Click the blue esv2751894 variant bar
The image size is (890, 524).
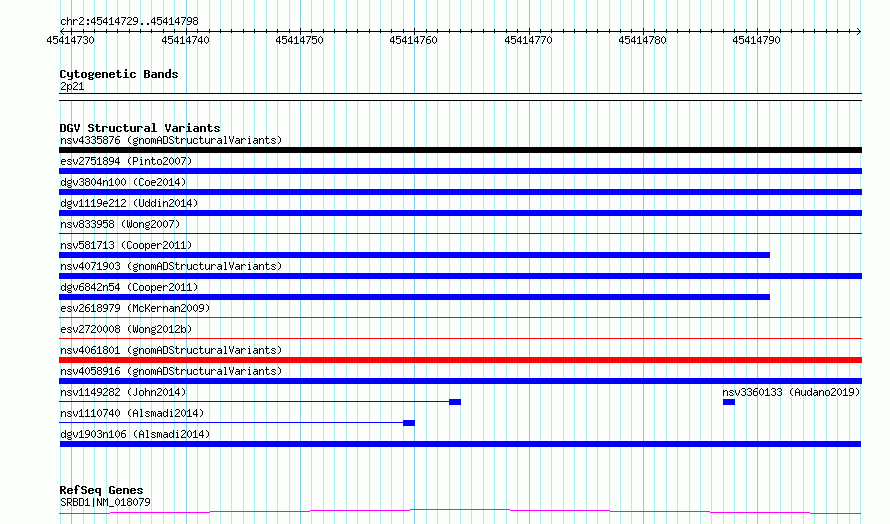tap(460, 171)
